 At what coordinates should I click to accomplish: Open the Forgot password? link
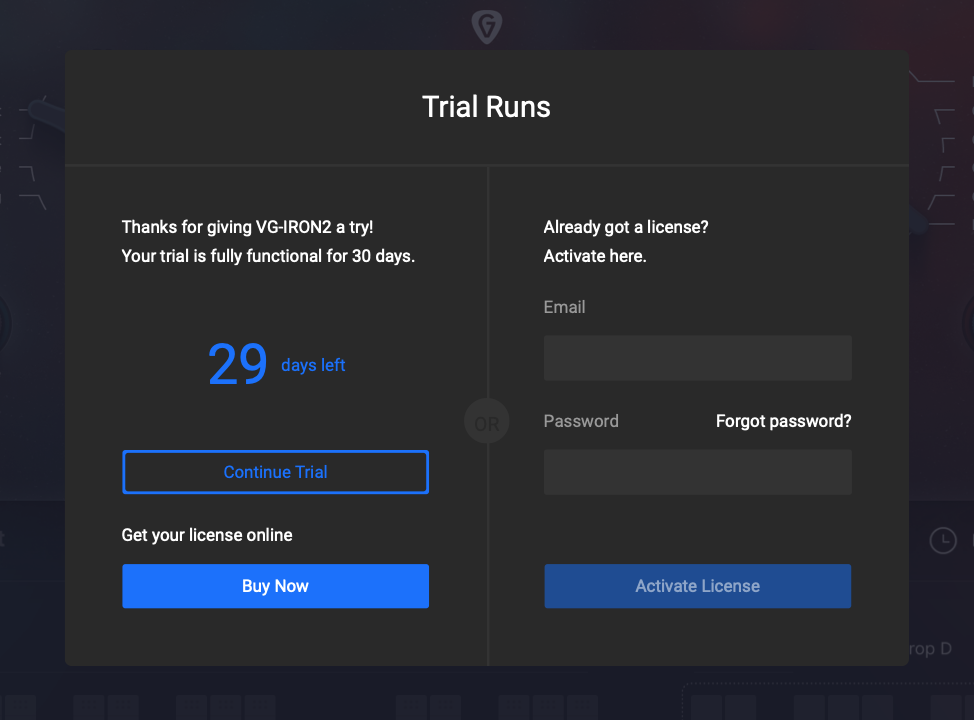pos(783,421)
